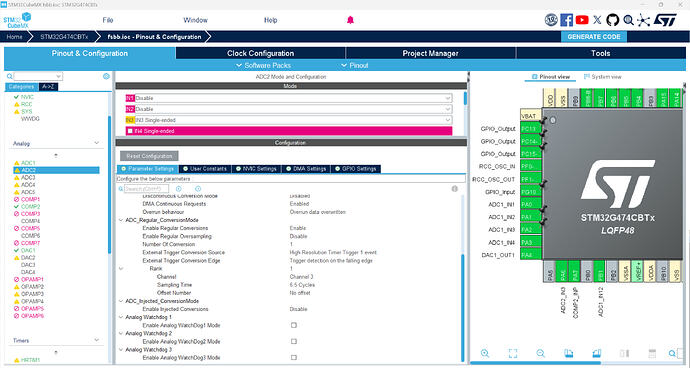Click the GENERATE CODE button

(594, 37)
